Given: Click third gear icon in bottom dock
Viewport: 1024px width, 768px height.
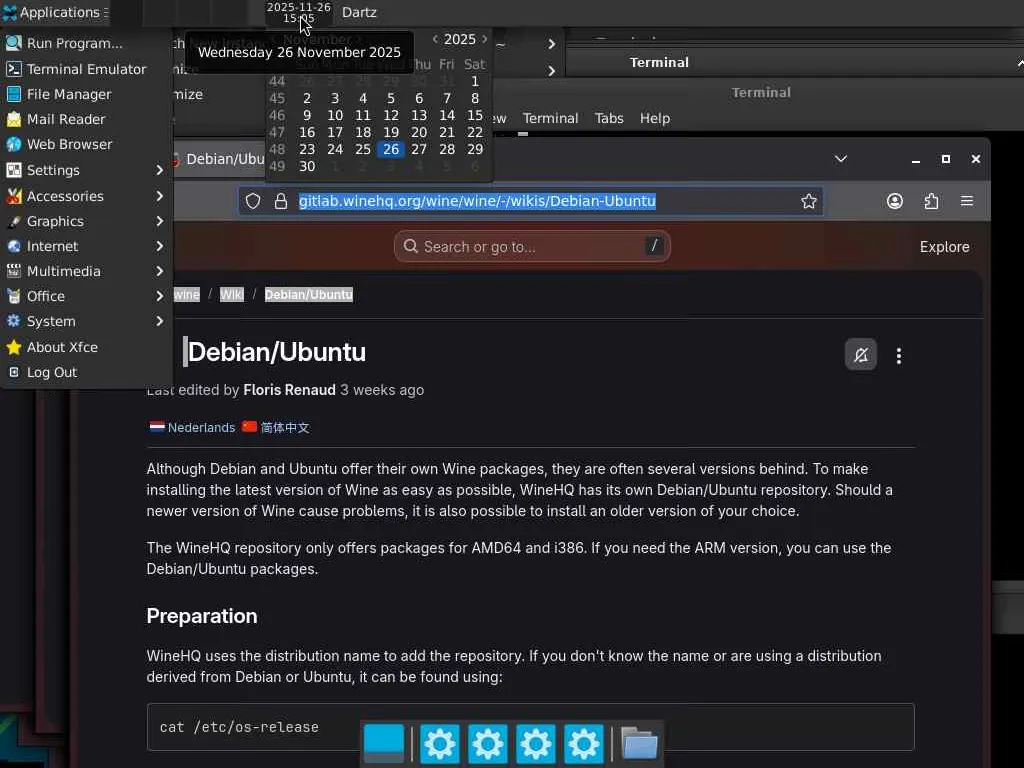Looking at the screenshot, I should tap(536, 743).
